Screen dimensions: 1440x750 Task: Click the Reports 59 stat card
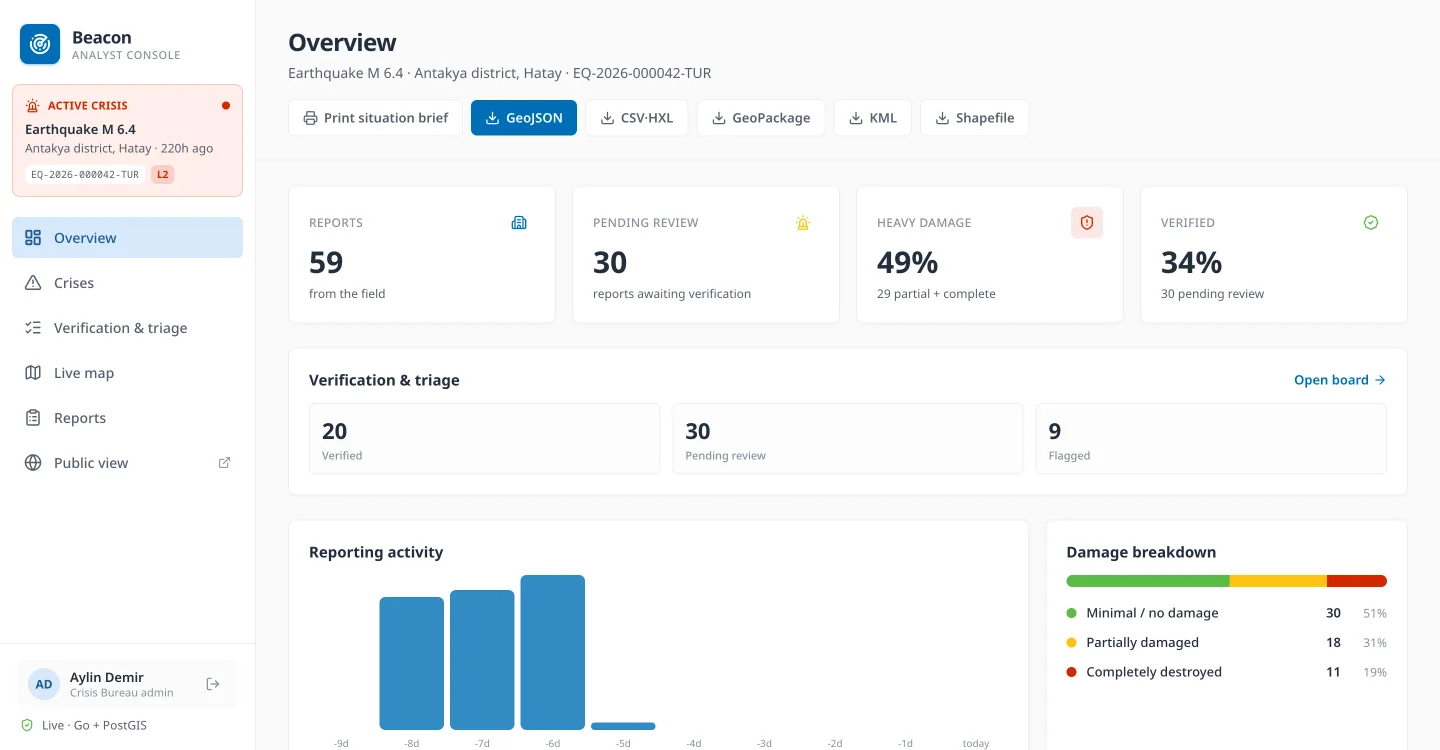[x=422, y=255]
